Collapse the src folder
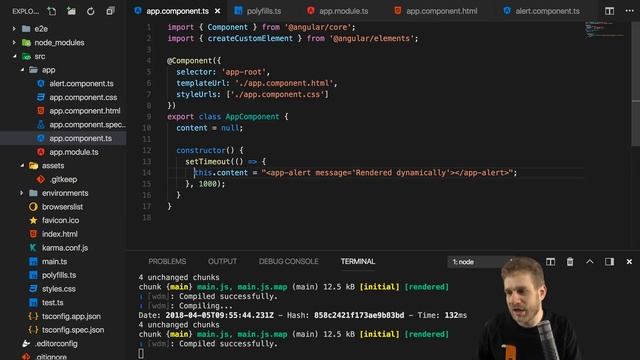640x360 pixels. (14, 56)
